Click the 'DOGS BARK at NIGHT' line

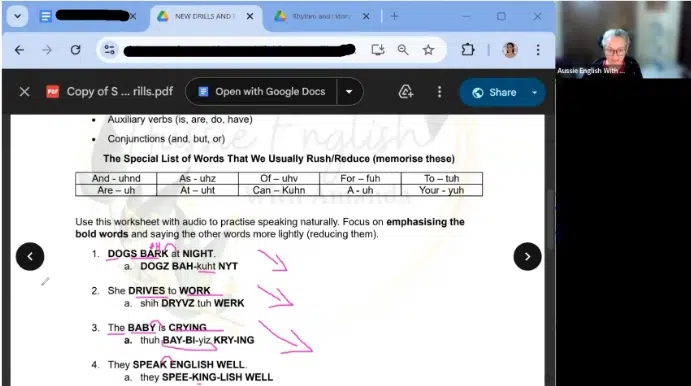pyautogui.click(x=161, y=254)
